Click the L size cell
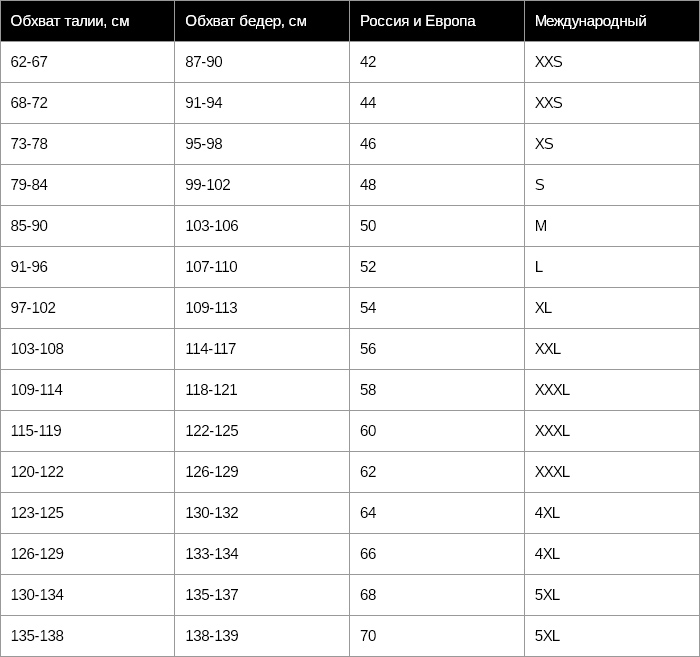This screenshot has width=700, height=657. (x=612, y=267)
